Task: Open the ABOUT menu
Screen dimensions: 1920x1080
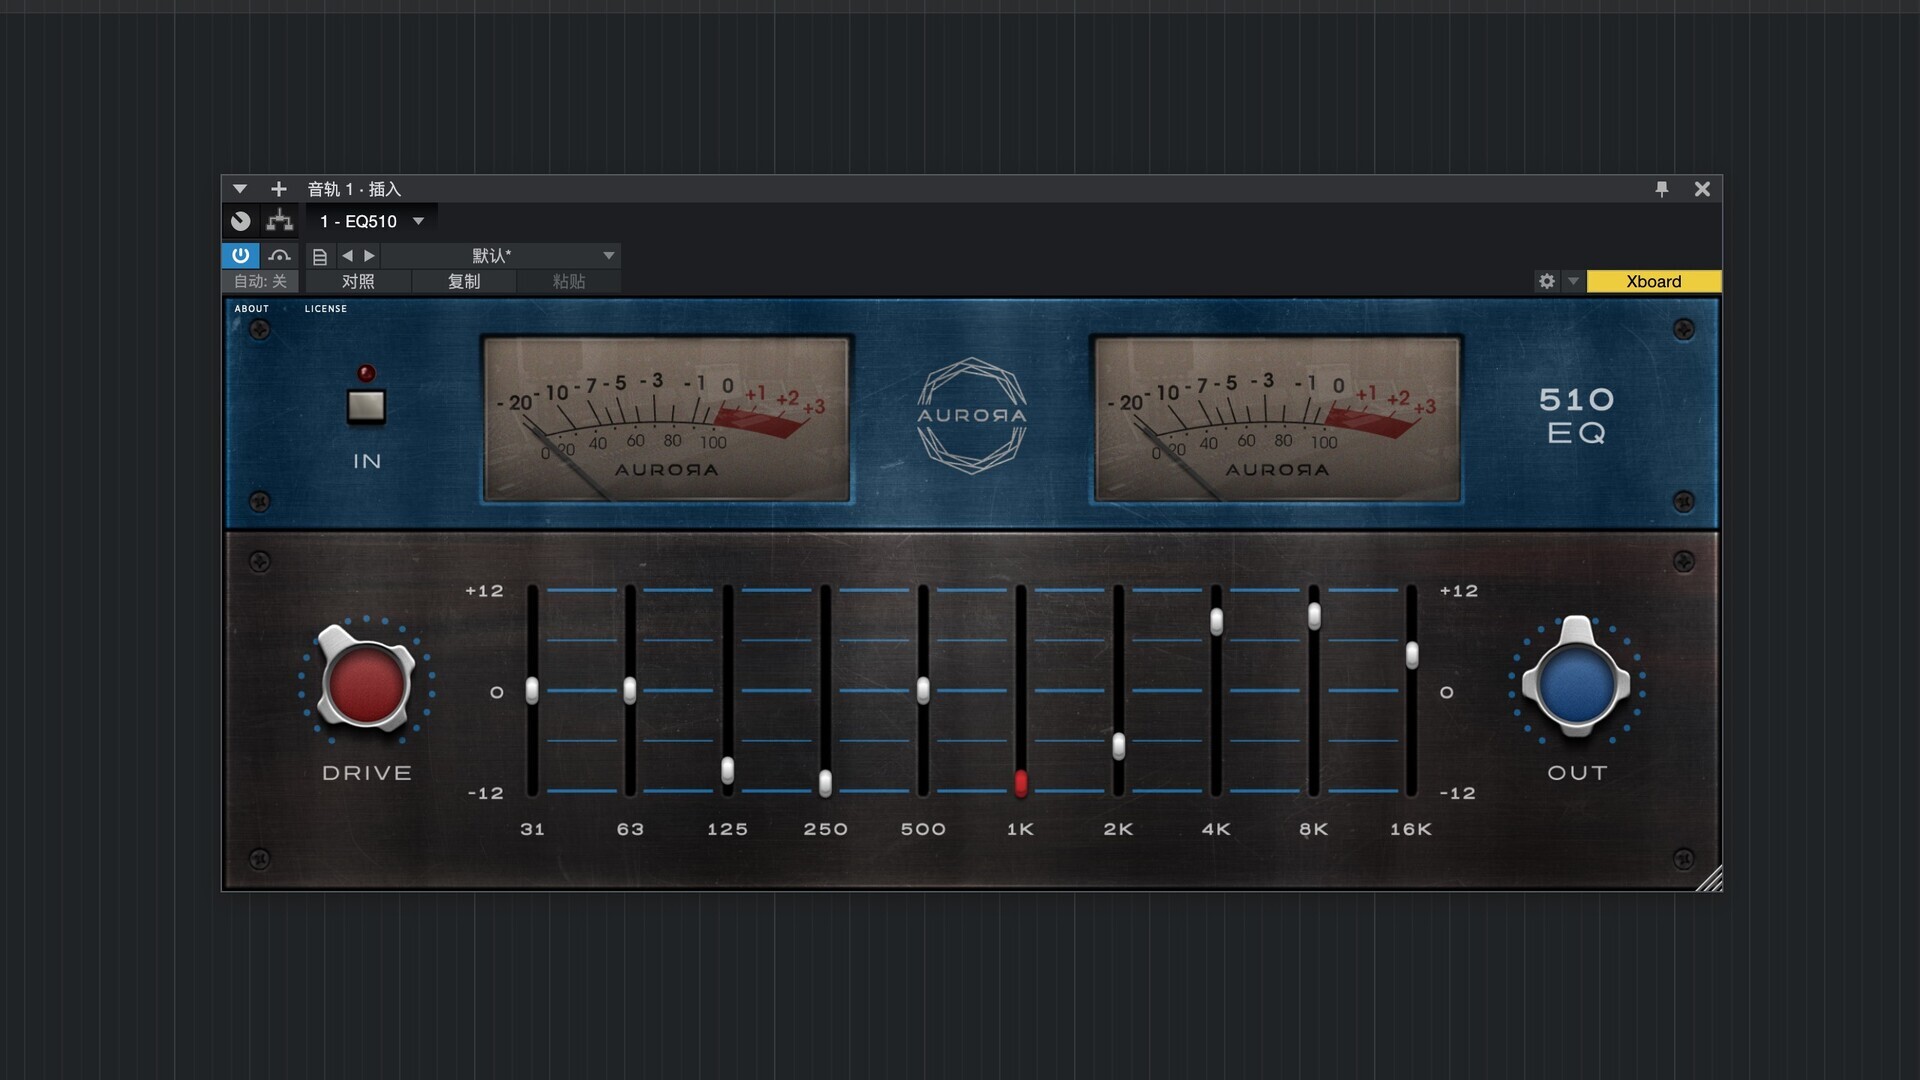Action: pos(251,308)
